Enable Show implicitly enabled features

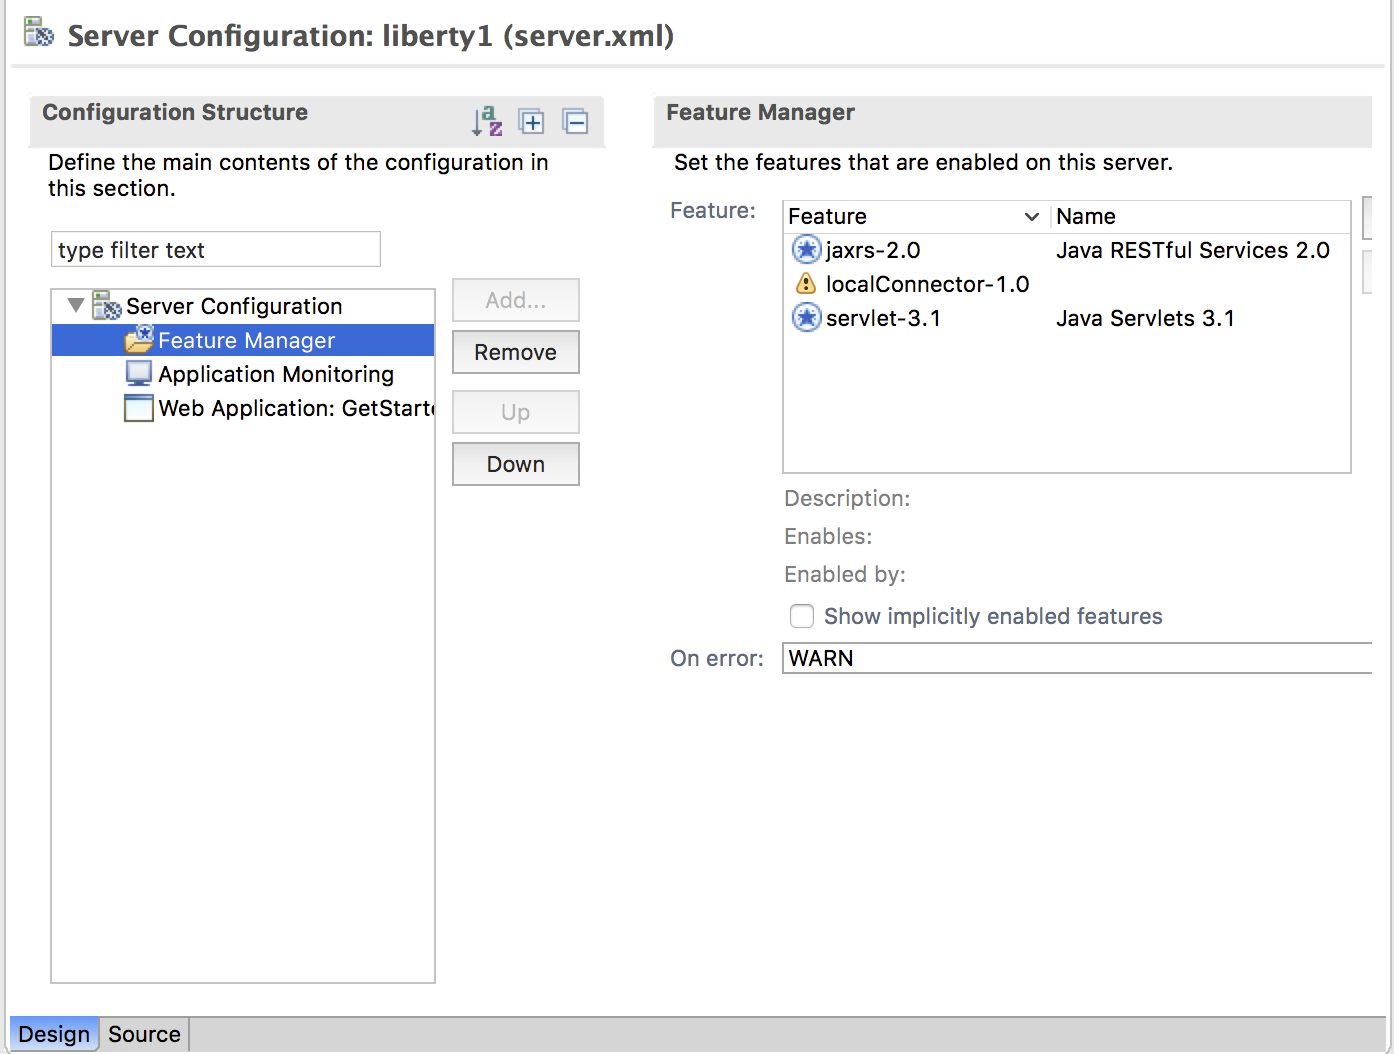point(802,616)
